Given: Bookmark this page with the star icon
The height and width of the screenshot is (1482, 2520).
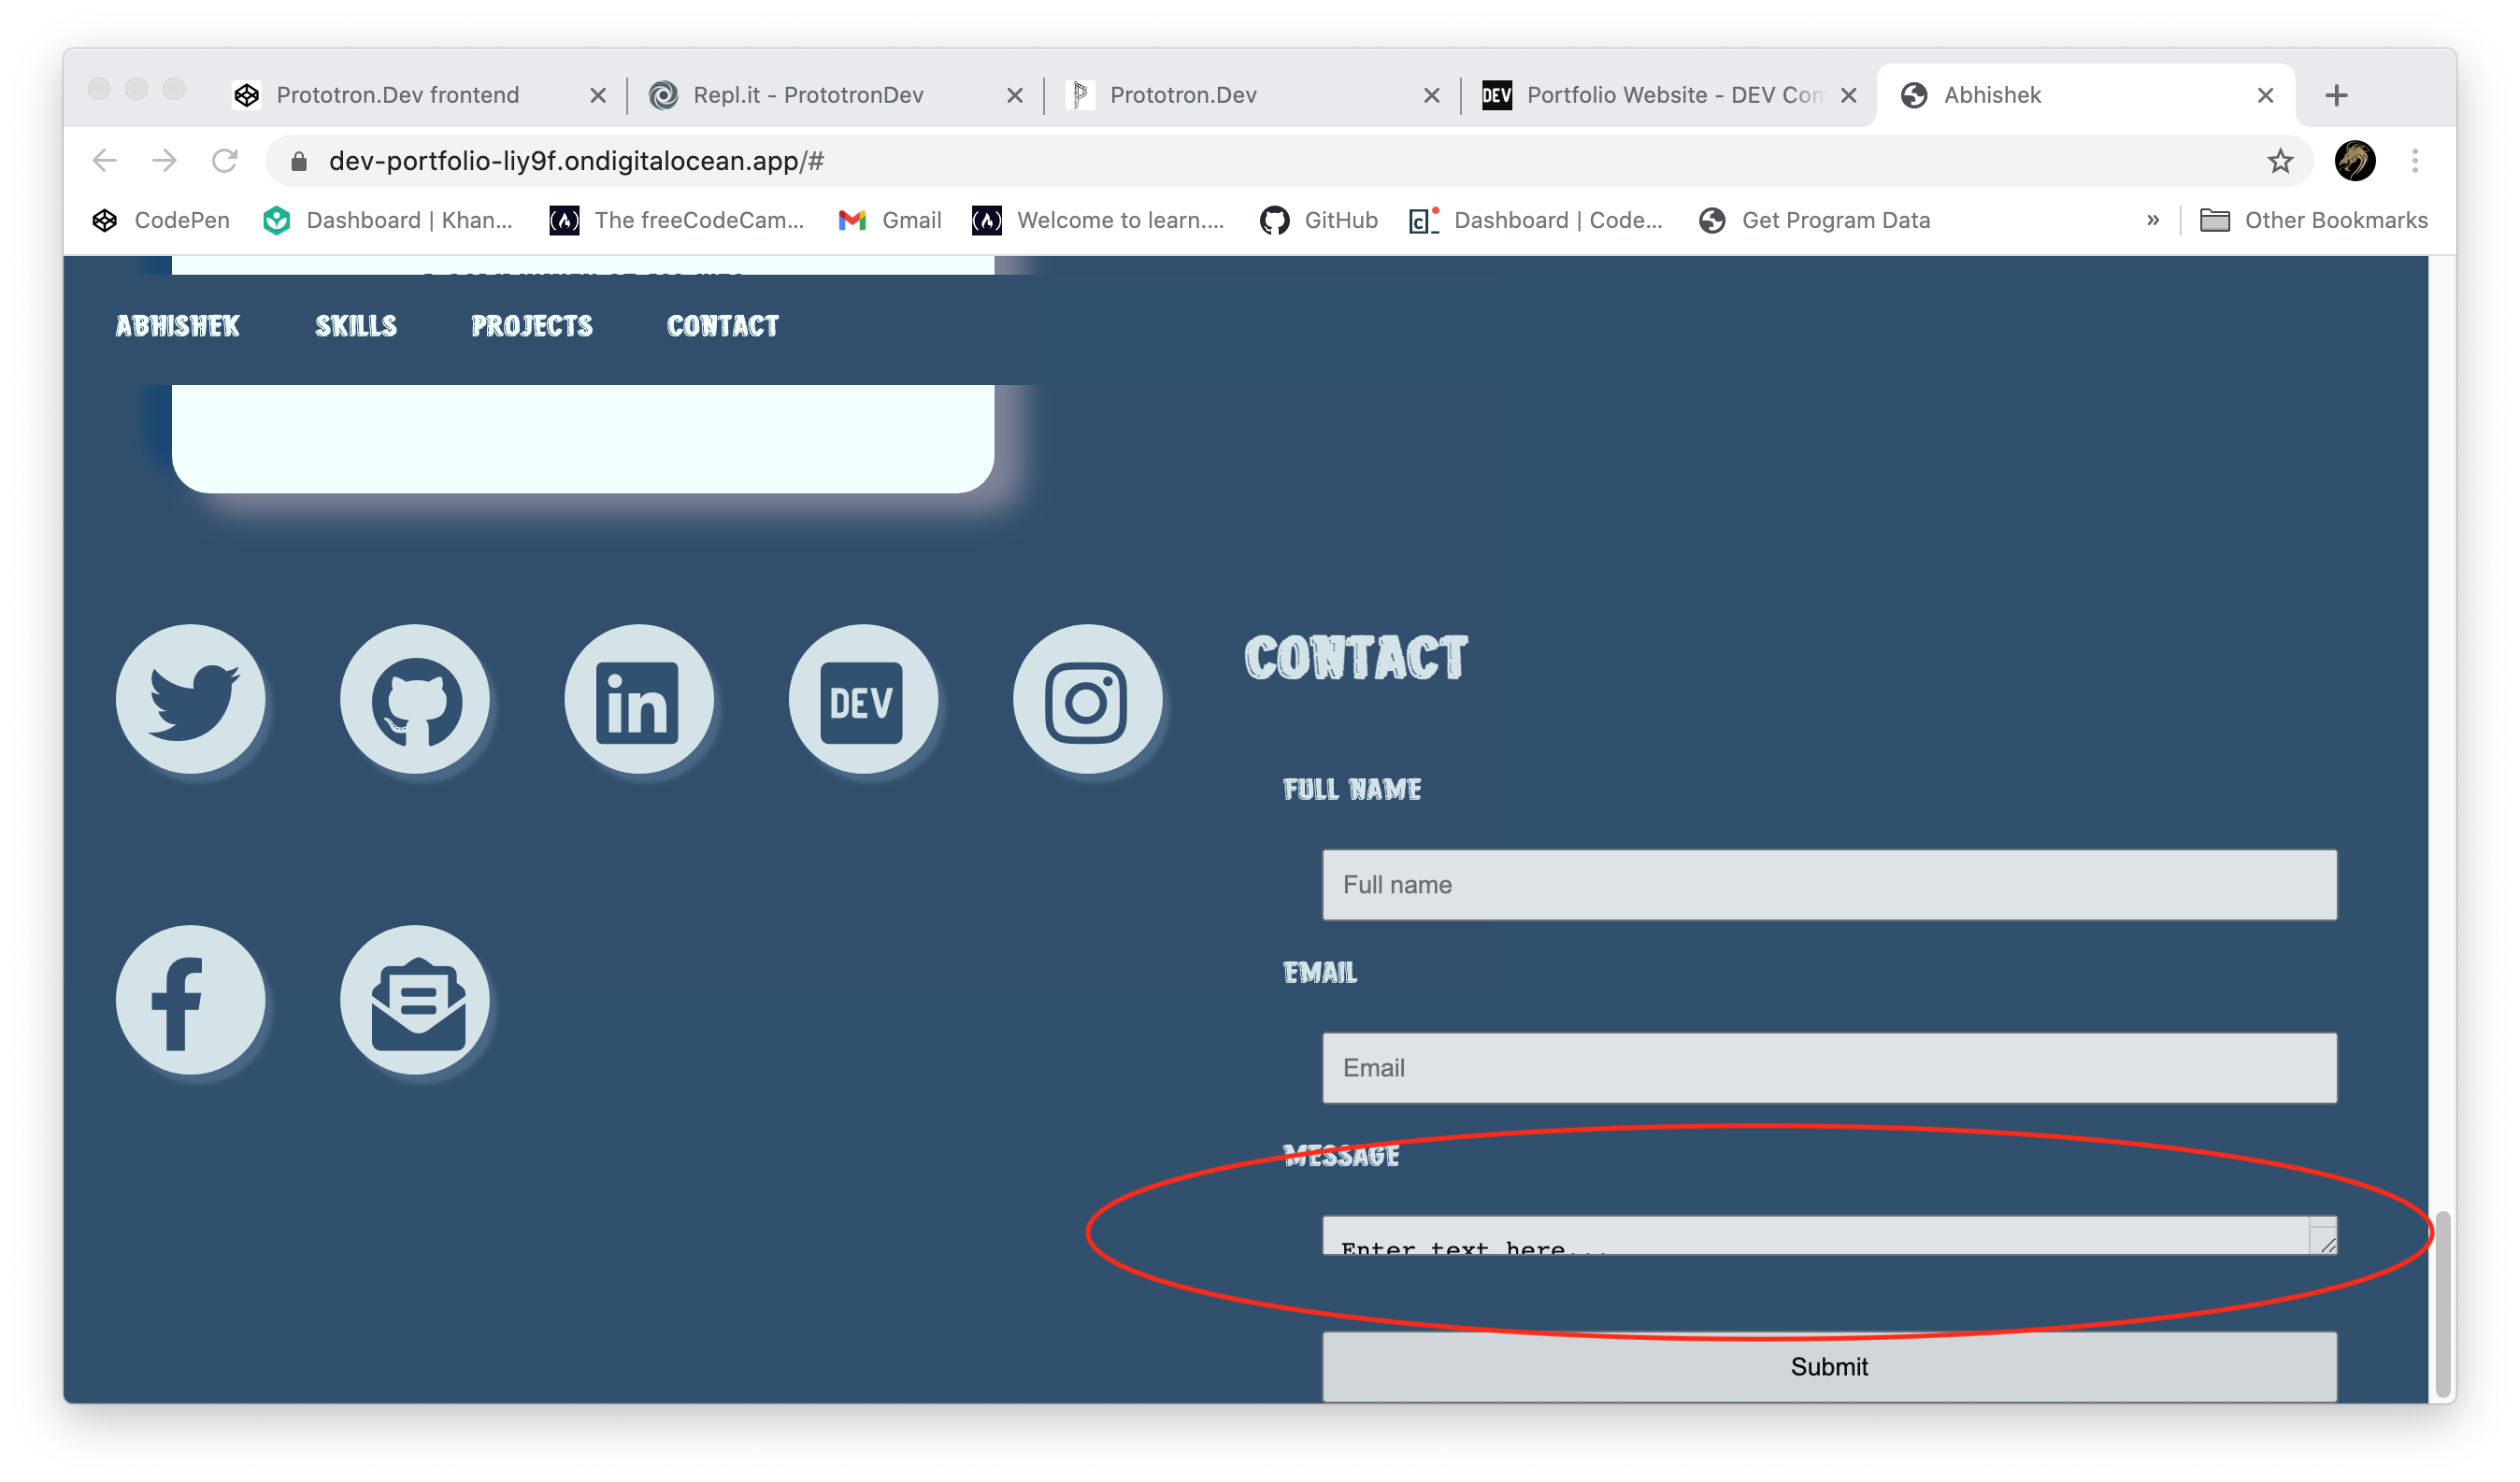Looking at the screenshot, I should [2279, 161].
